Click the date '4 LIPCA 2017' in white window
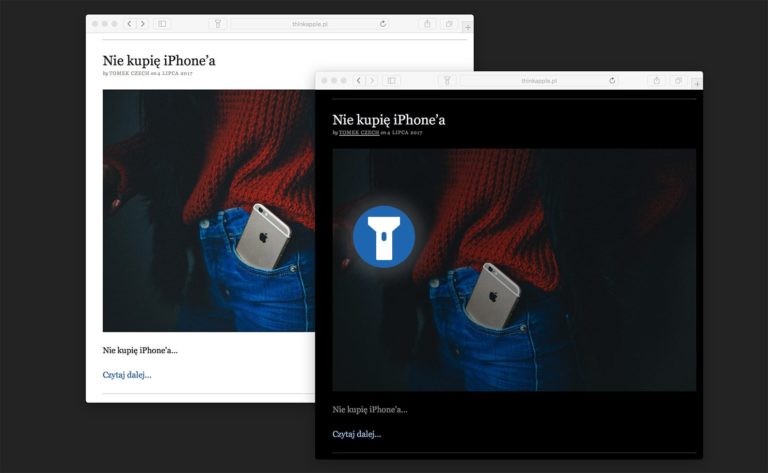 pos(175,73)
